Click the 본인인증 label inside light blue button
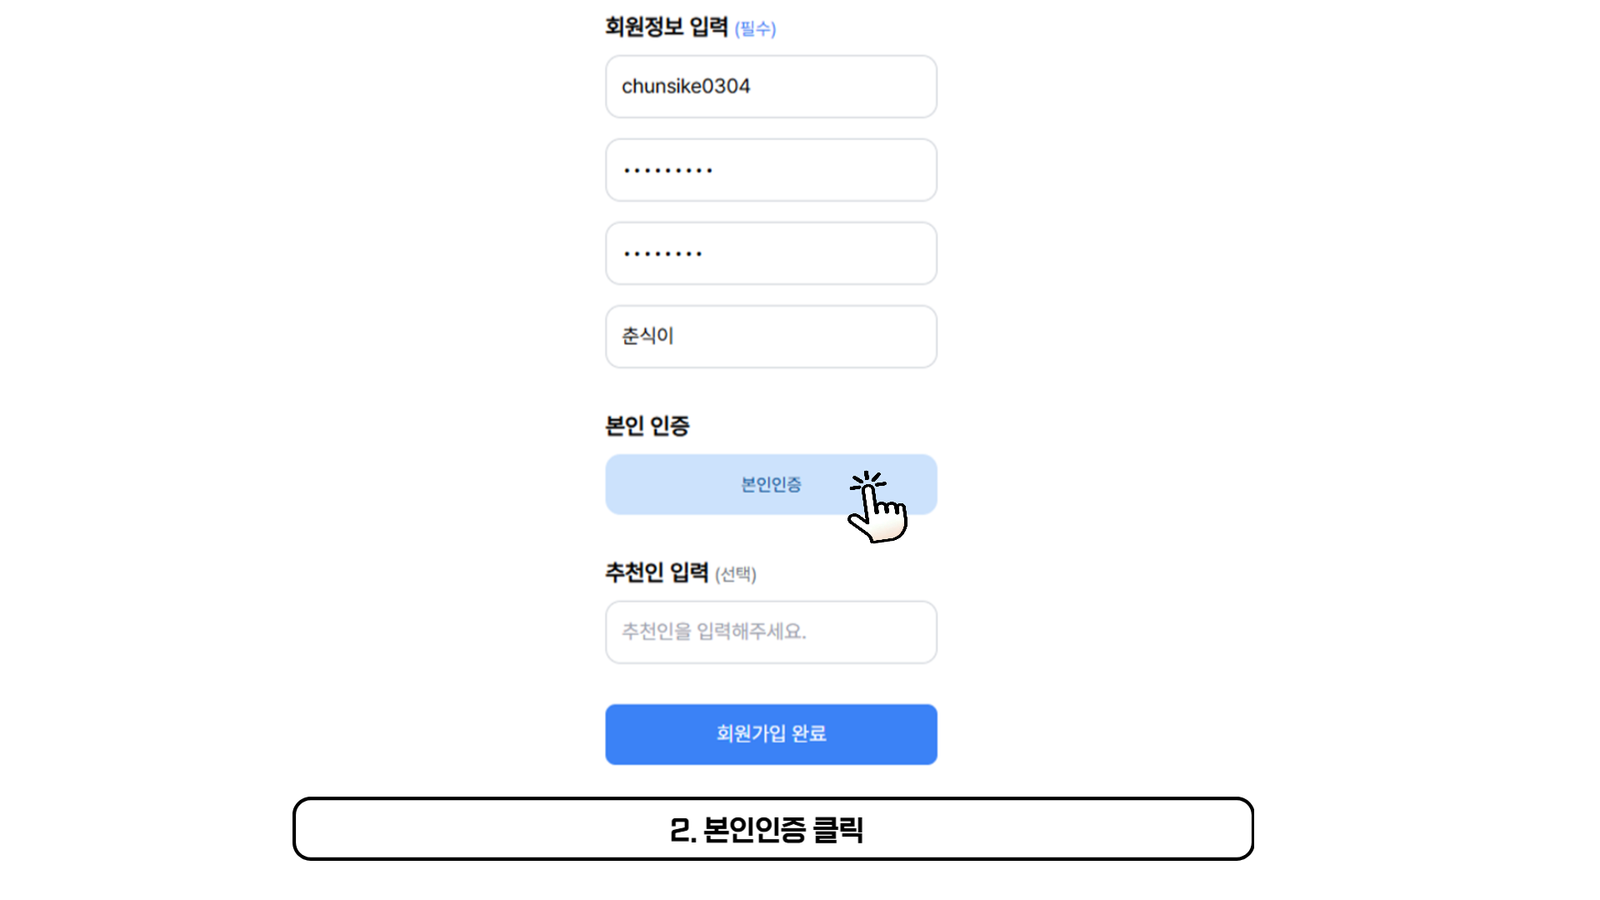1600x900 pixels. coord(771,485)
